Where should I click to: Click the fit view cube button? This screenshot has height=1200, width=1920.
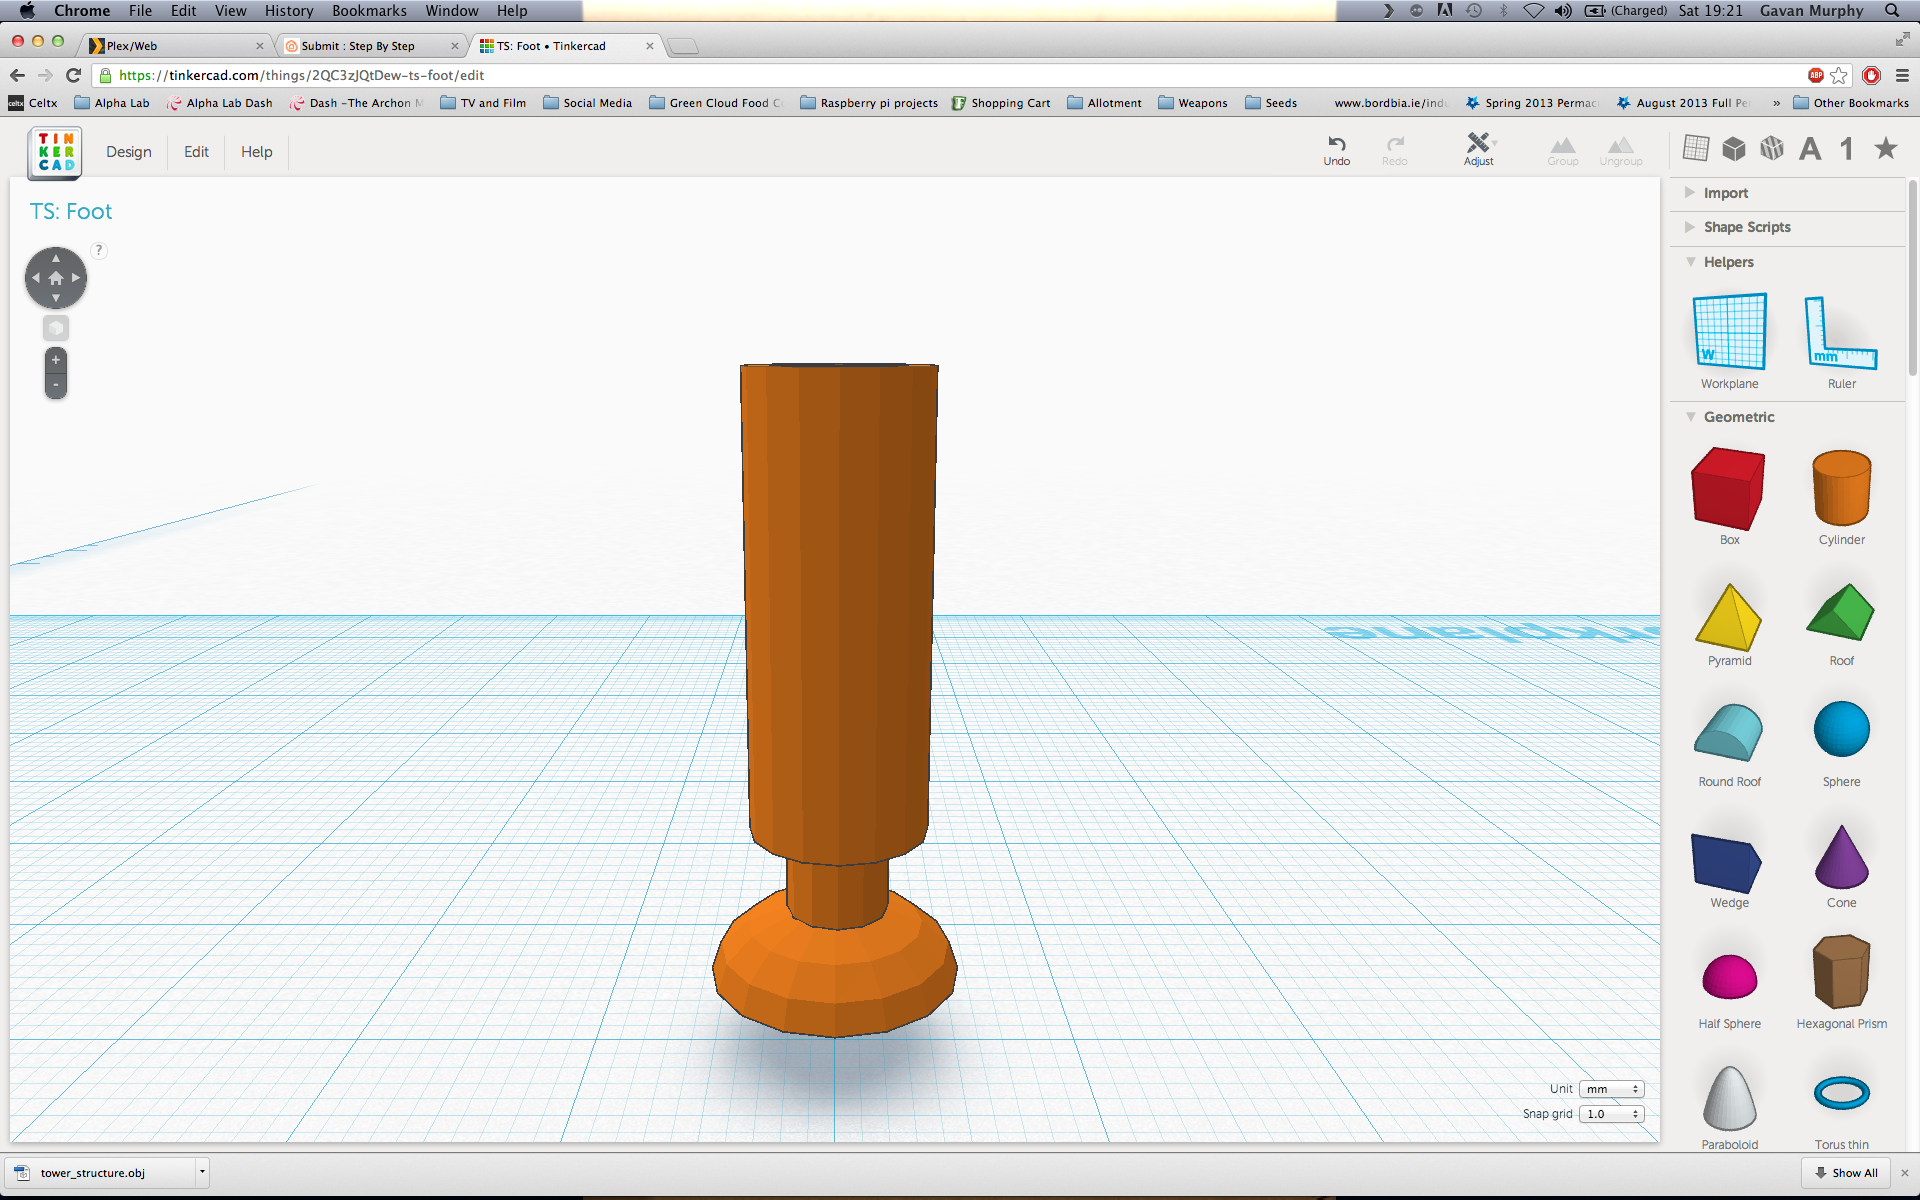coord(56,328)
